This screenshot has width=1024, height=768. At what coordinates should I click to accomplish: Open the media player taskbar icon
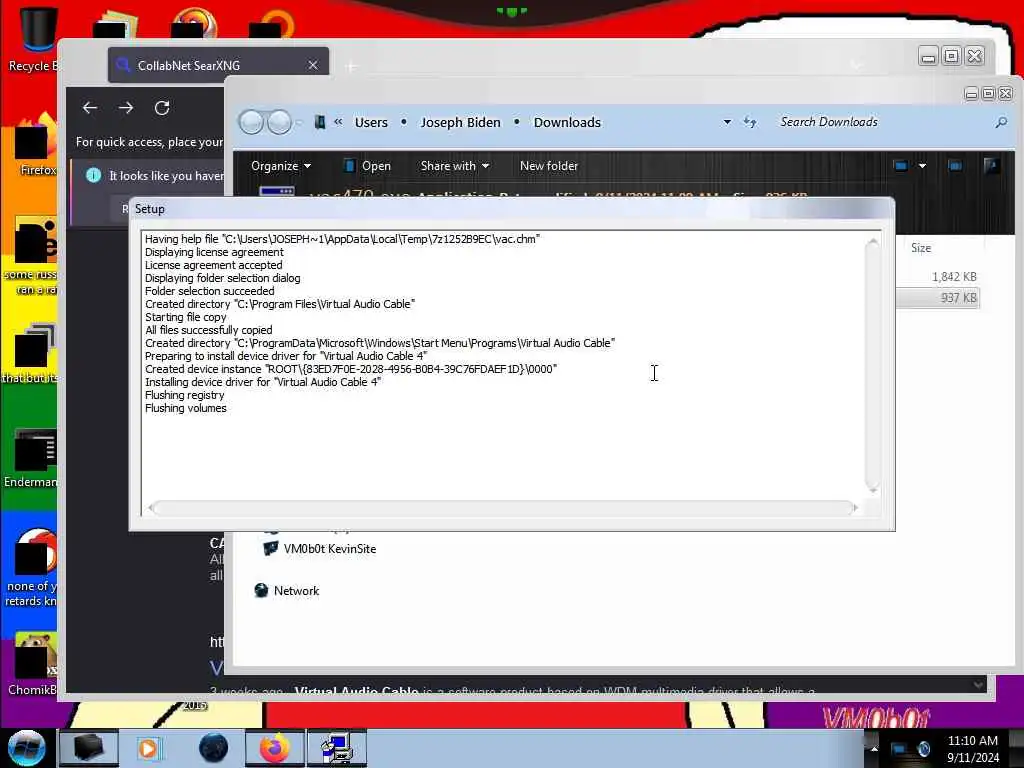(150, 748)
